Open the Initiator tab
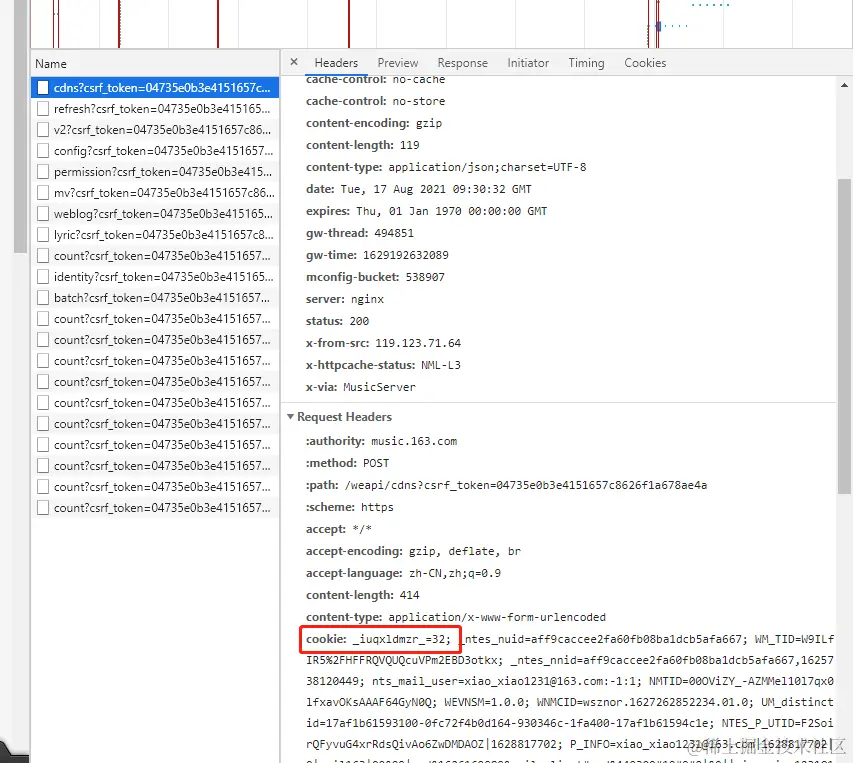The height and width of the screenshot is (763, 853). click(x=528, y=63)
